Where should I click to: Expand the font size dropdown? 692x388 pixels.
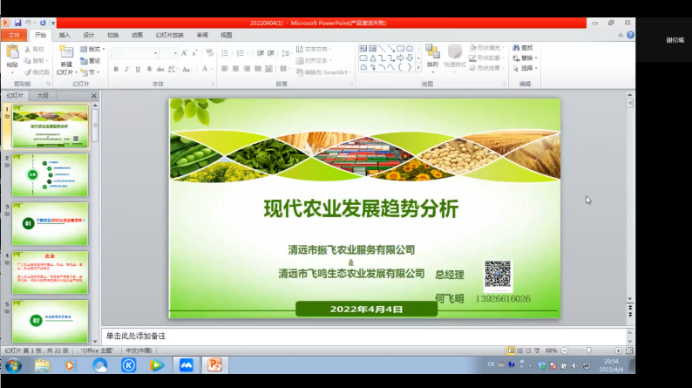tap(175, 53)
